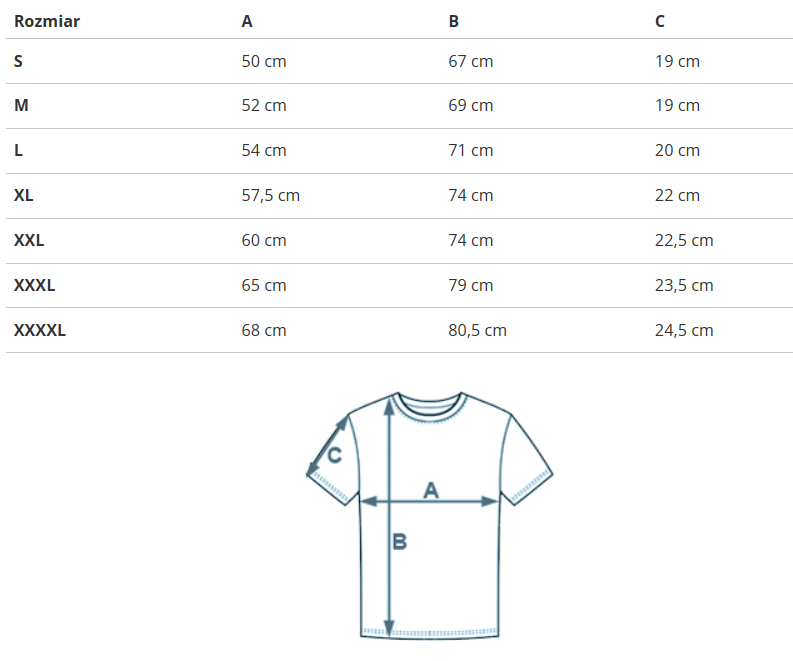This screenshot has height=661, width=793.
Task: Select the XXXL size row label
Action: point(34,285)
